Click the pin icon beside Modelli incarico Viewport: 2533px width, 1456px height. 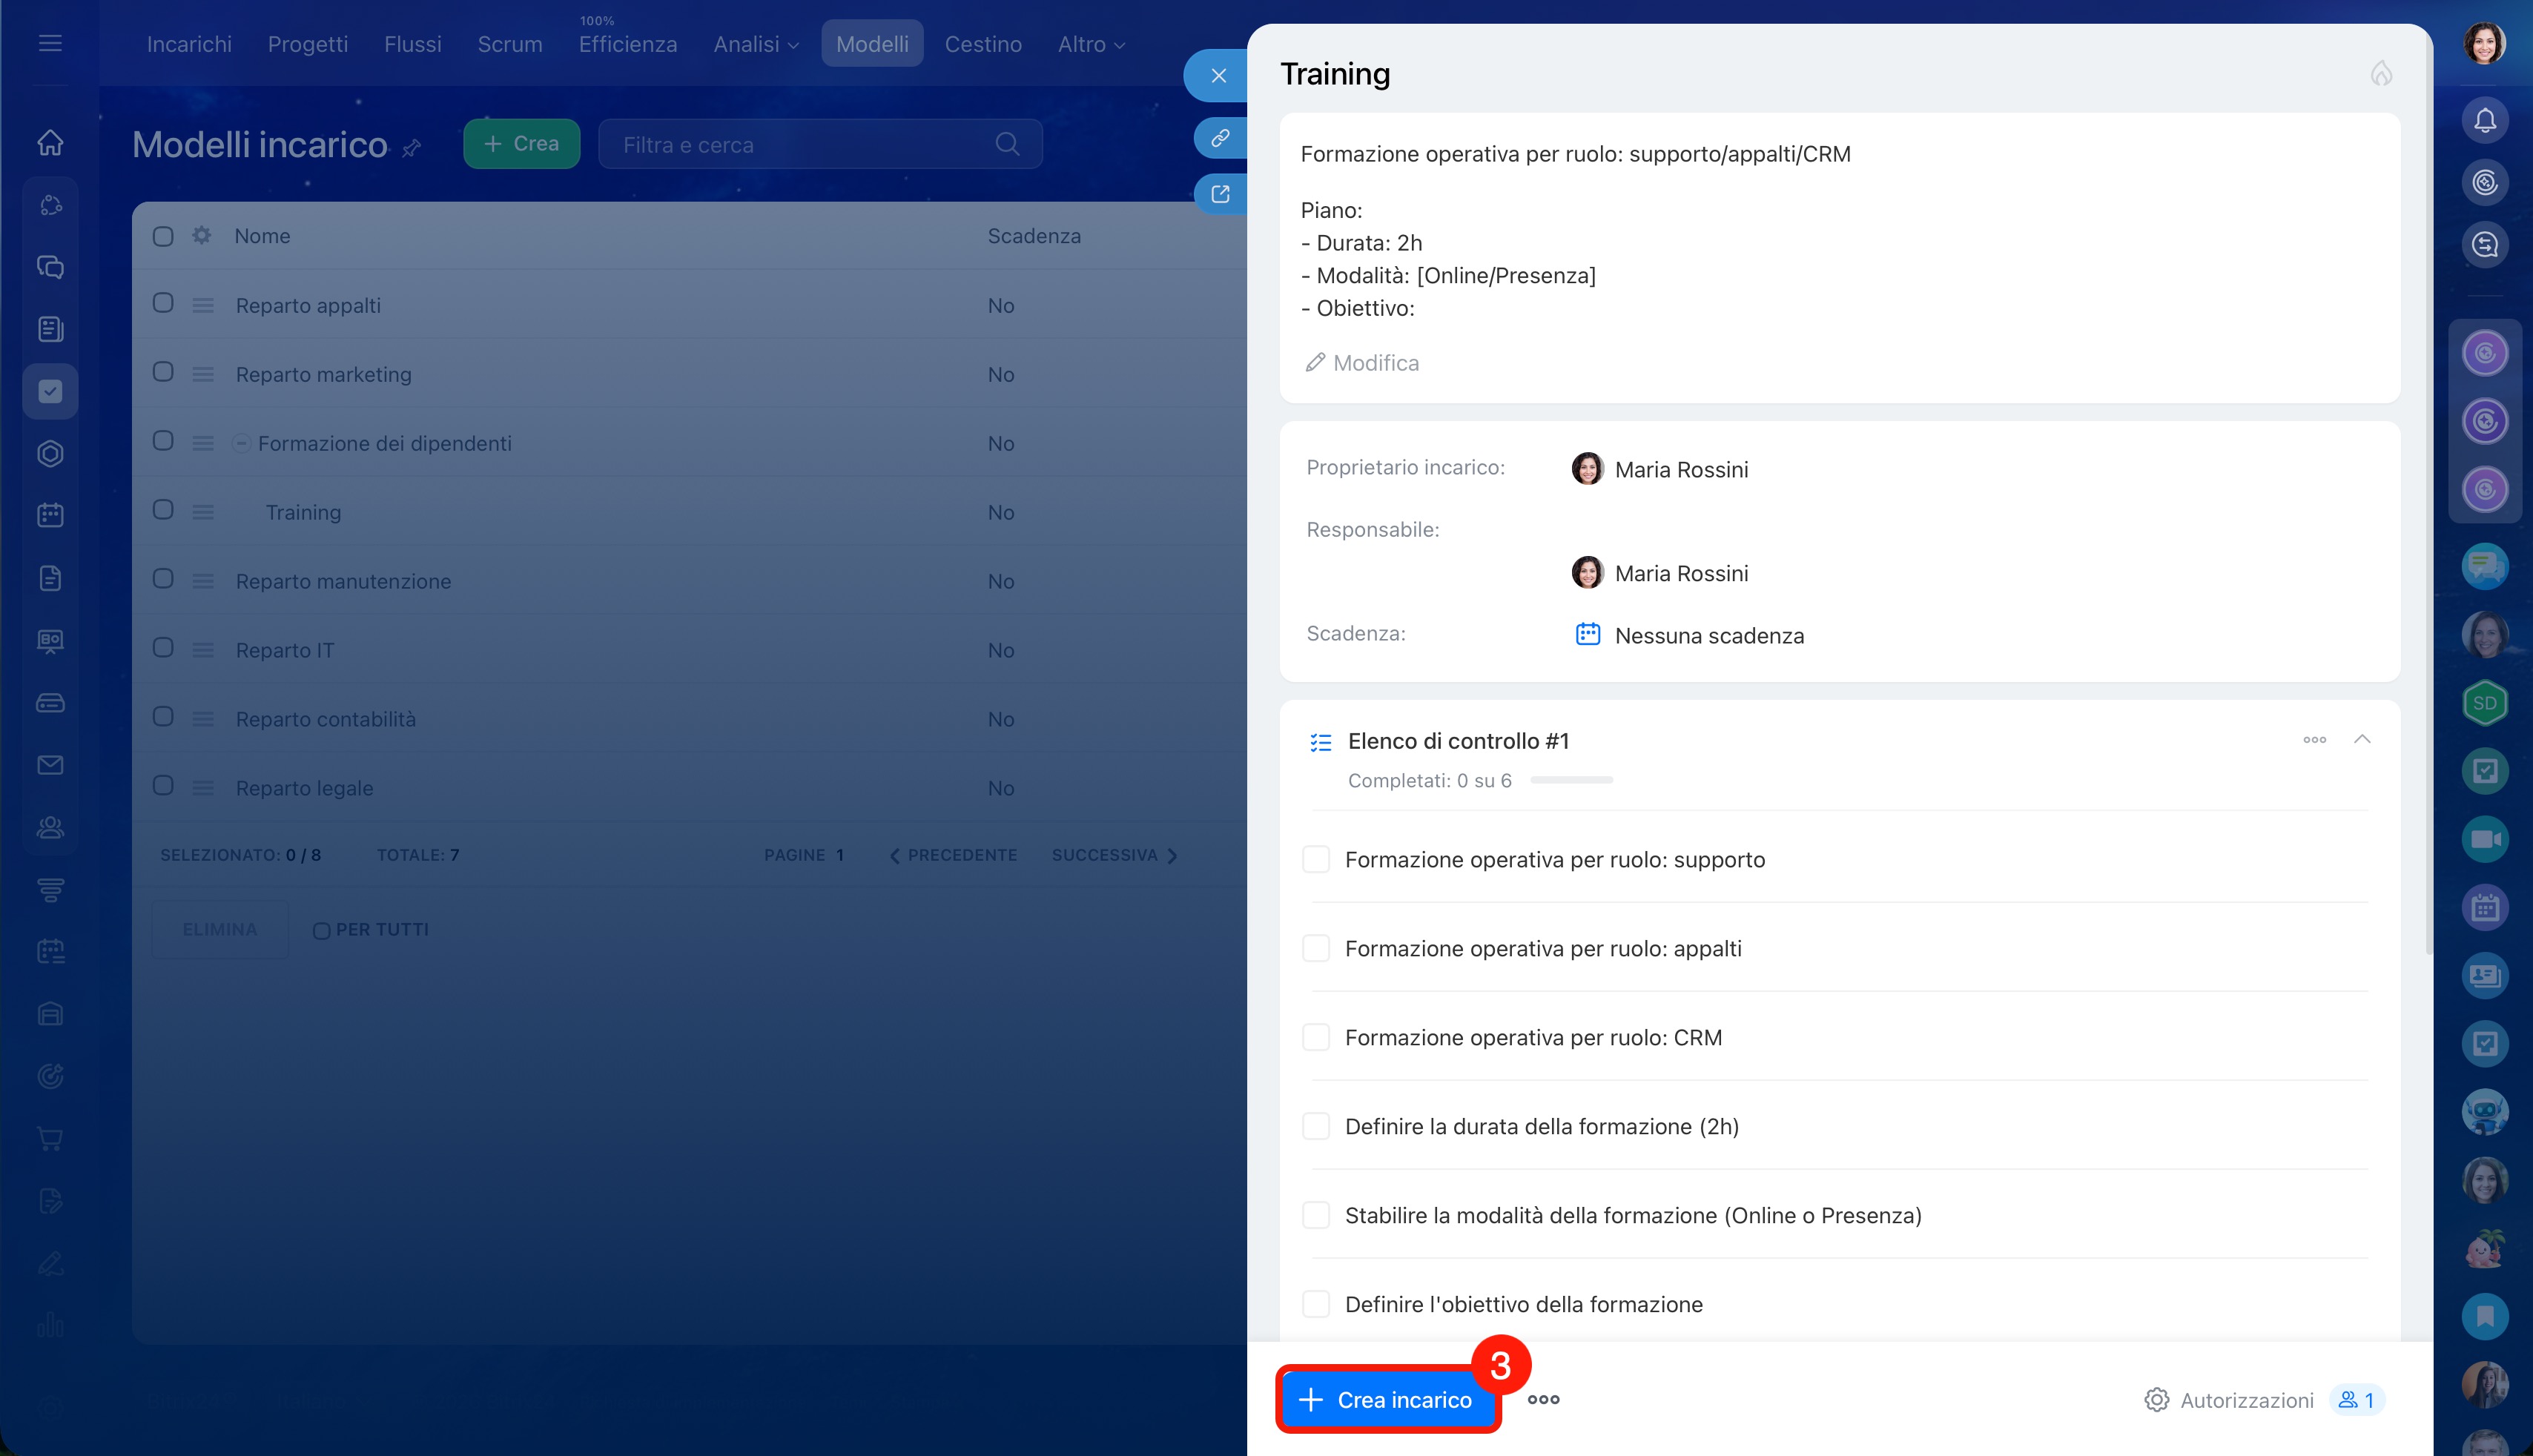pos(412,148)
